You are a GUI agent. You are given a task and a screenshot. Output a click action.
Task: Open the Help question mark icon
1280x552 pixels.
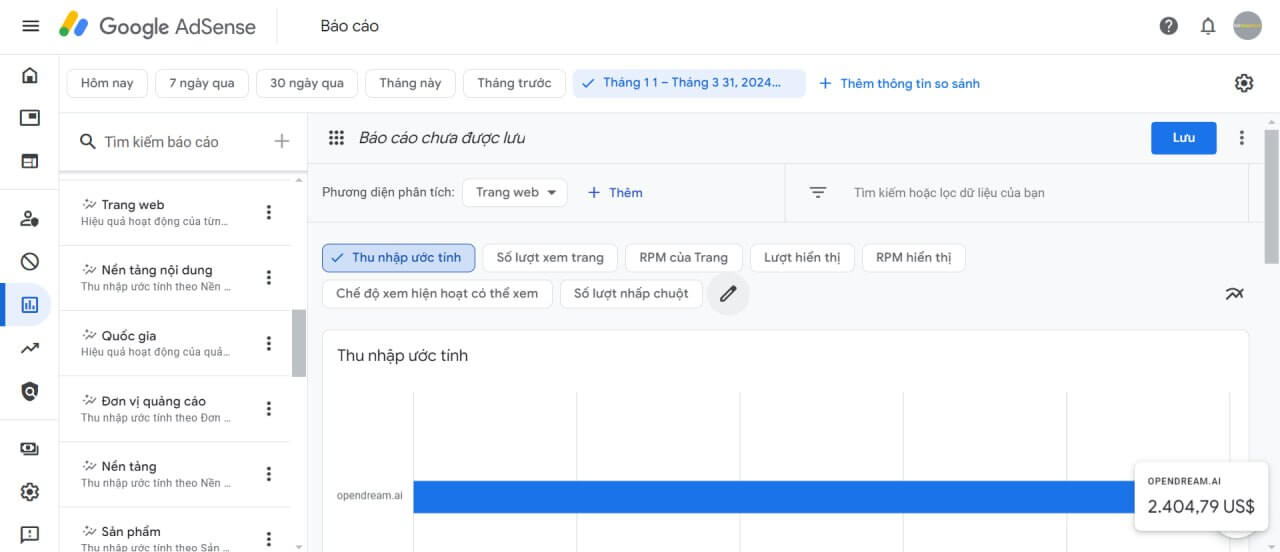click(x=1169, y=26)
